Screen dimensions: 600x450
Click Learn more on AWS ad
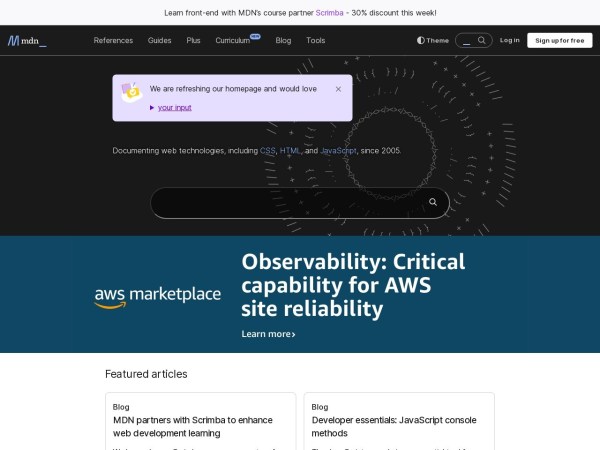[x=268, y=334]
